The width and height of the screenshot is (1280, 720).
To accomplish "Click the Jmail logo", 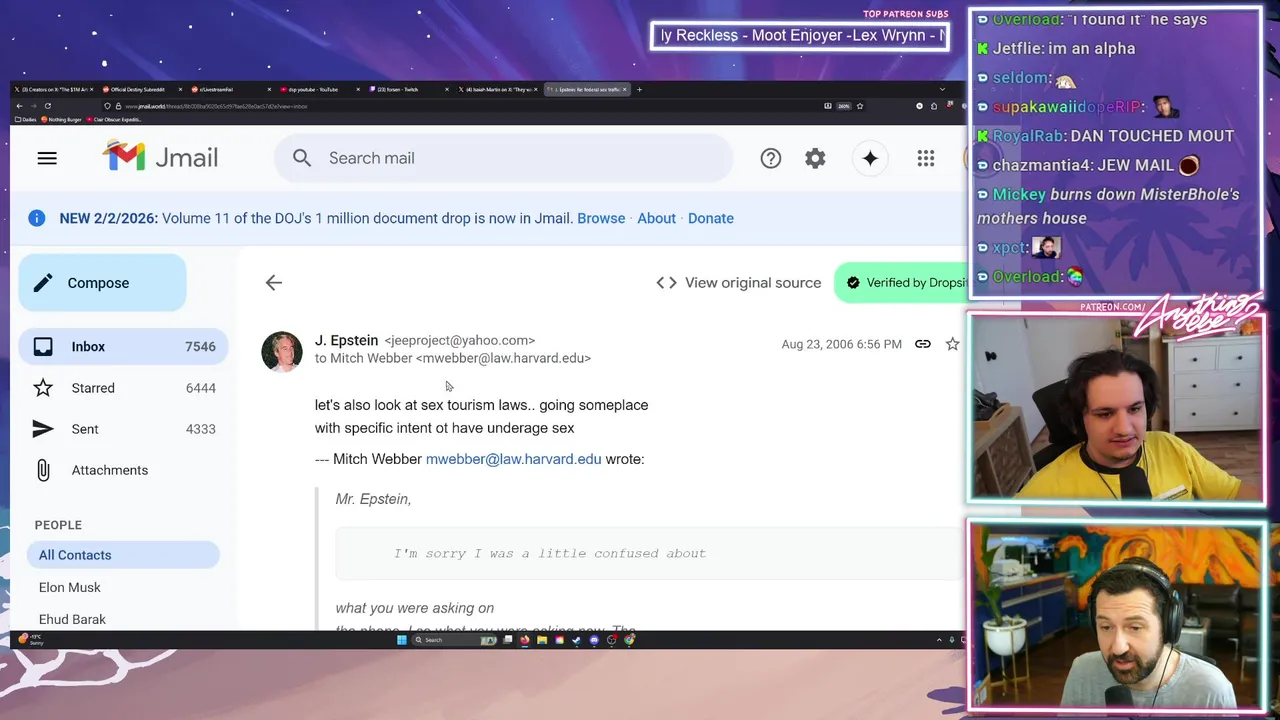I will (x=160, y=157).
